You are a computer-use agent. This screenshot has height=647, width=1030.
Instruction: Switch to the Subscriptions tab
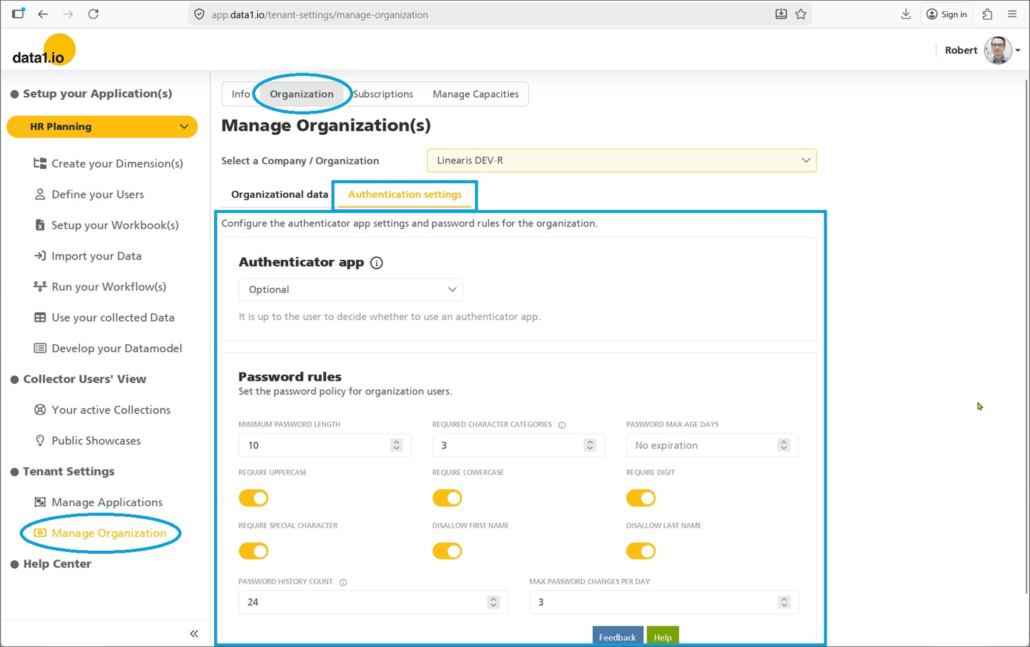pyautogui.click(x=383, y=94)
